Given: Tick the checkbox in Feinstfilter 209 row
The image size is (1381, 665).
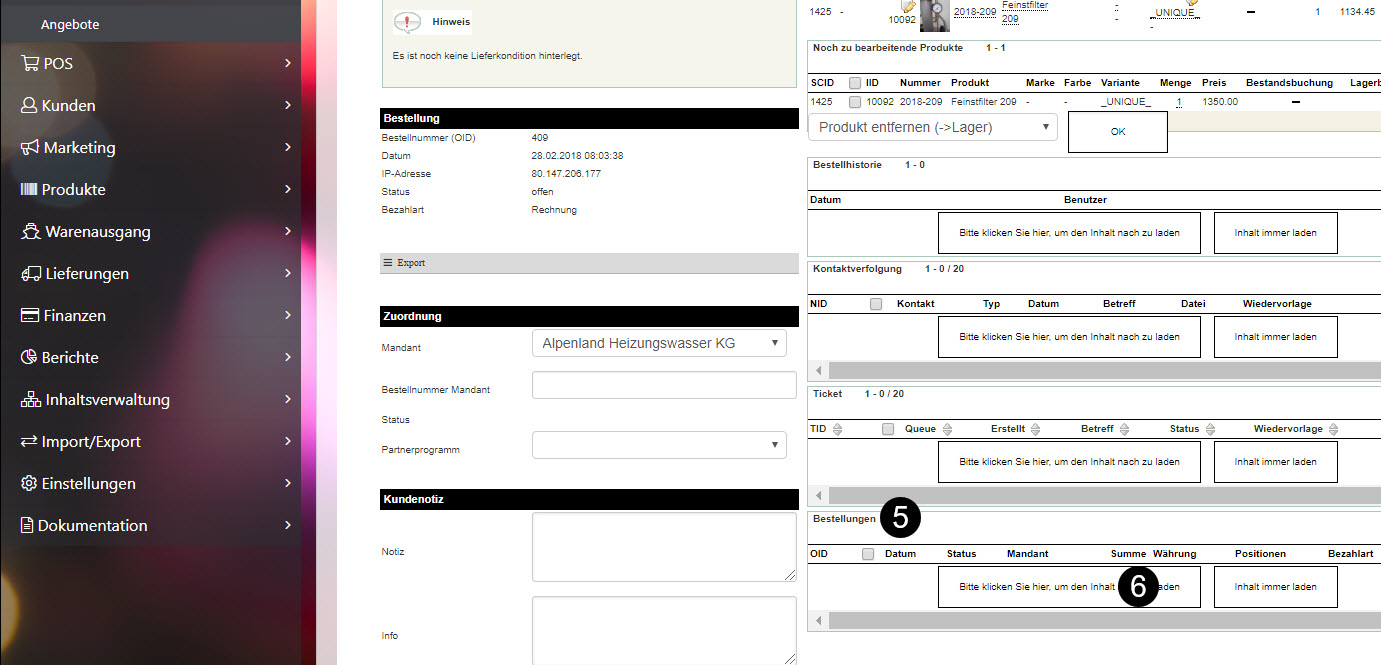Looking at the screenshot, I should coord(854,102).
